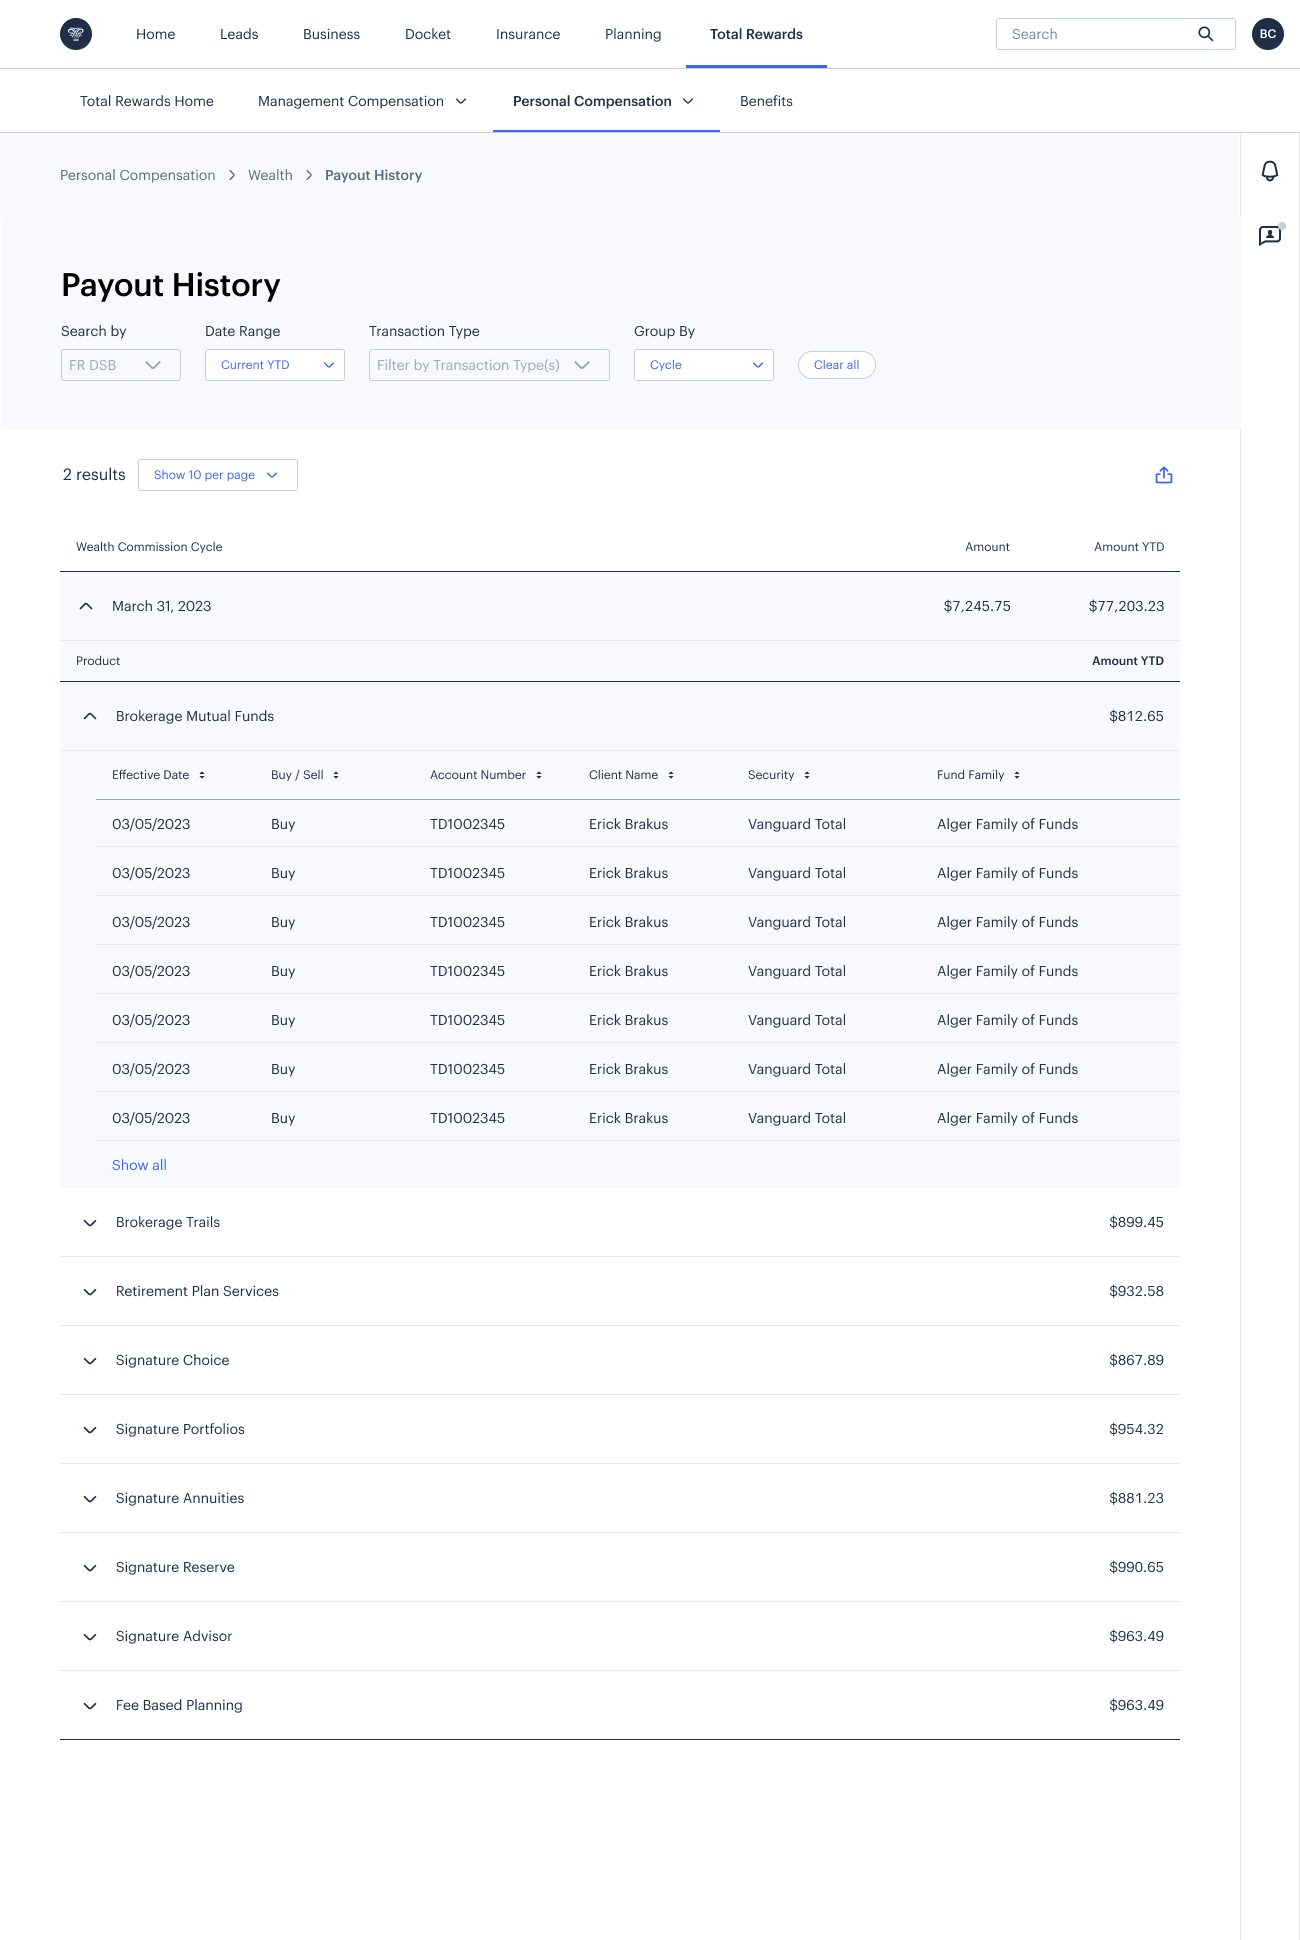Image resolution: width=1300 pixels, height=1940 pixels.
Task: Open the Personal Compensation submenu
Action: [604, 101]
